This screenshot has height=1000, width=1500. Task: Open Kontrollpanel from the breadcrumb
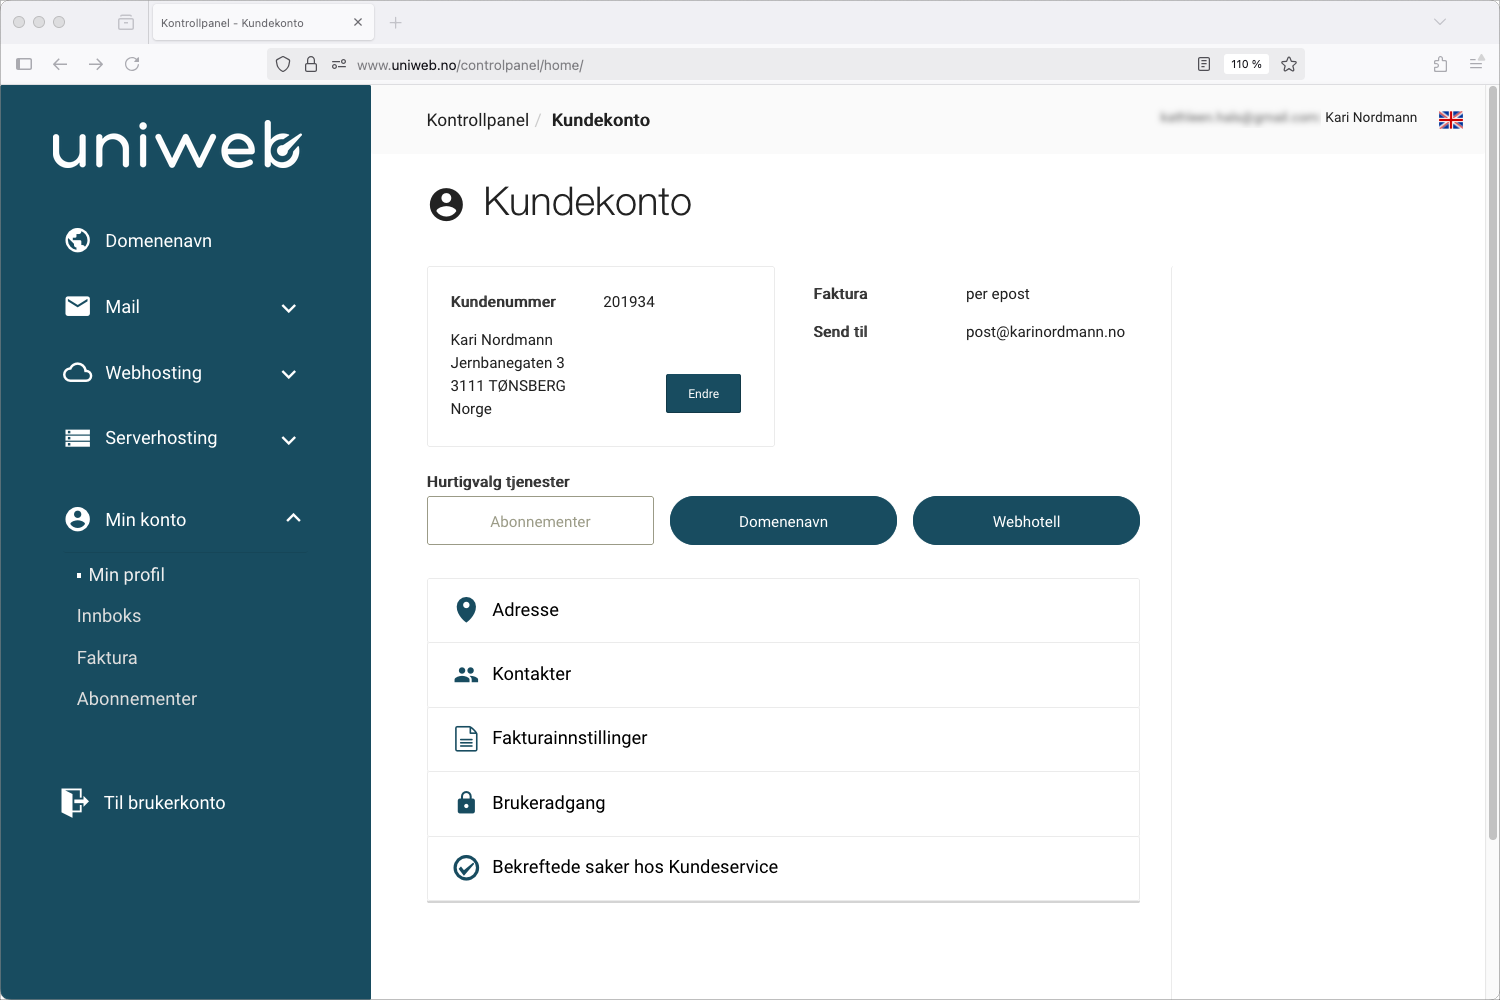tap(477, 120)
